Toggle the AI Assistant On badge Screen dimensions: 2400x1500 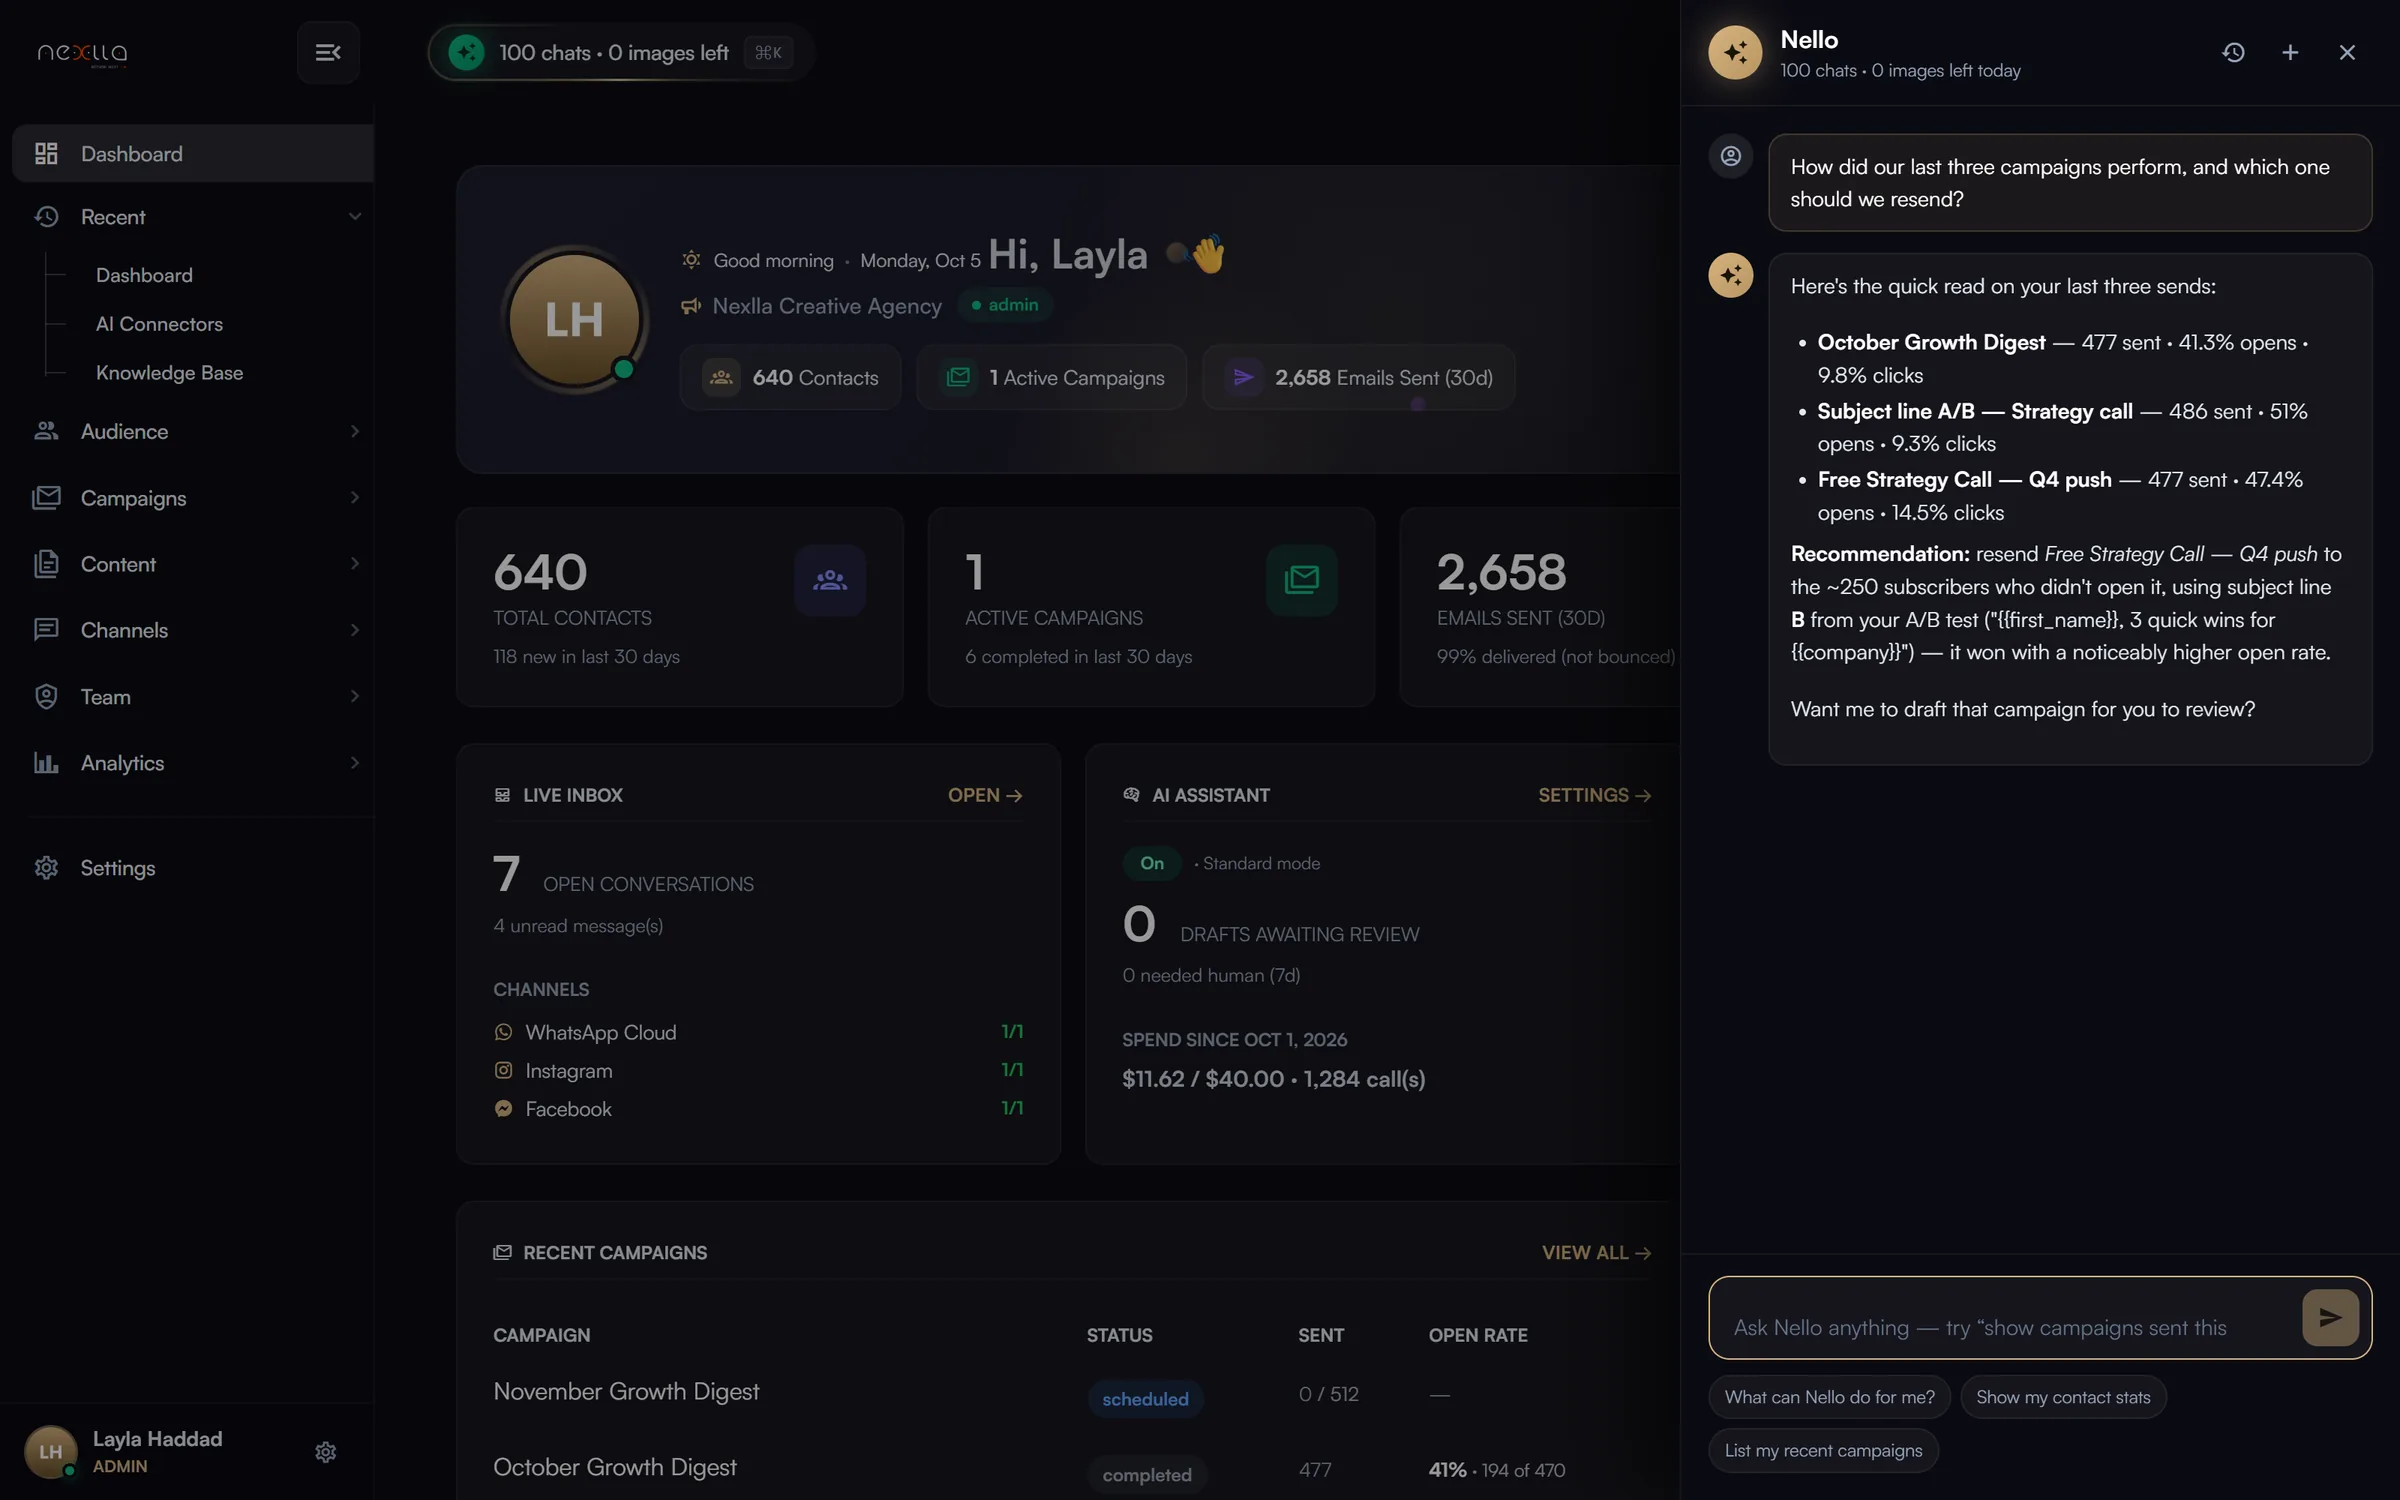[x=1152, y=863]
